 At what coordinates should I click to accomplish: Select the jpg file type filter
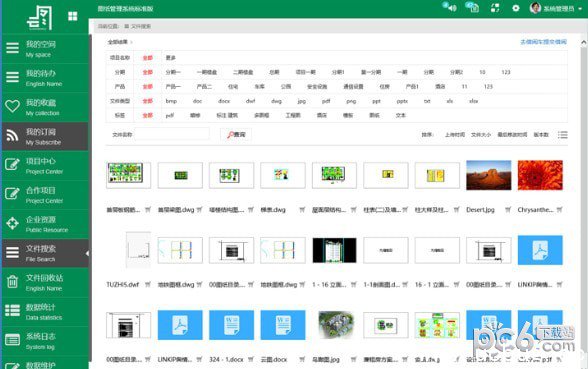coord(302,101)
